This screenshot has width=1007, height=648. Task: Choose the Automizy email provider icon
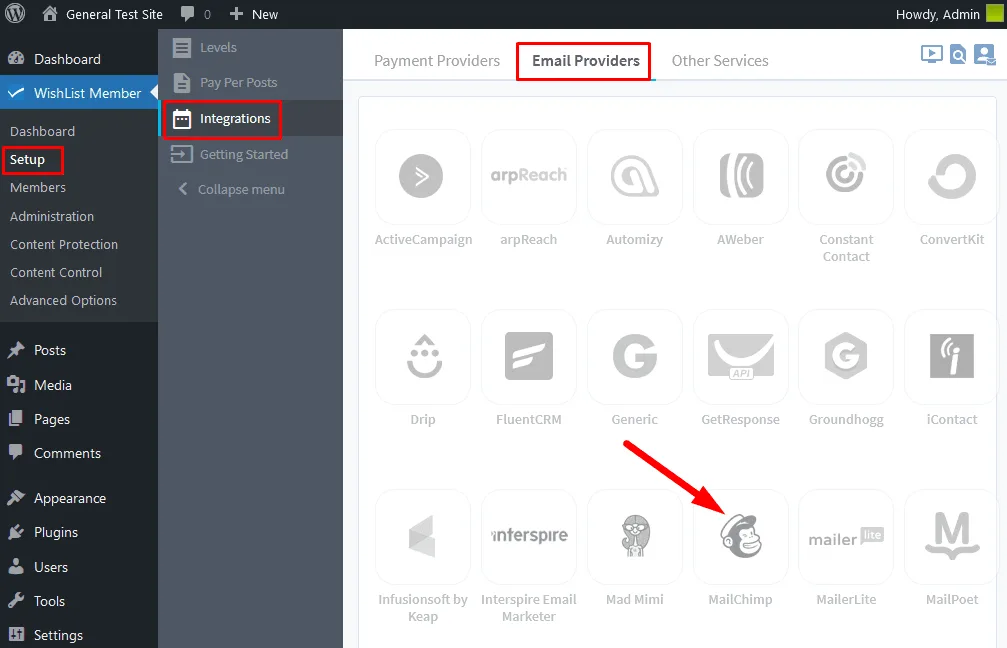[x=634, y=175]
